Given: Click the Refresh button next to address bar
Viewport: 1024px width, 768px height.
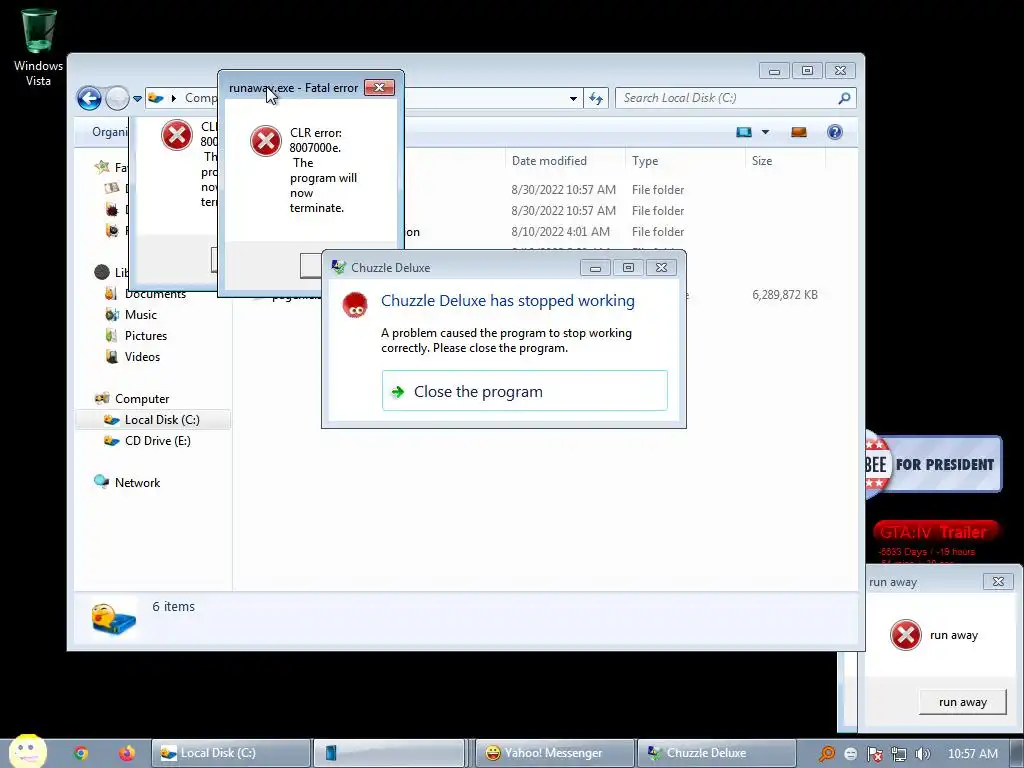Looking at the screenshot, I should pos(596,99).
